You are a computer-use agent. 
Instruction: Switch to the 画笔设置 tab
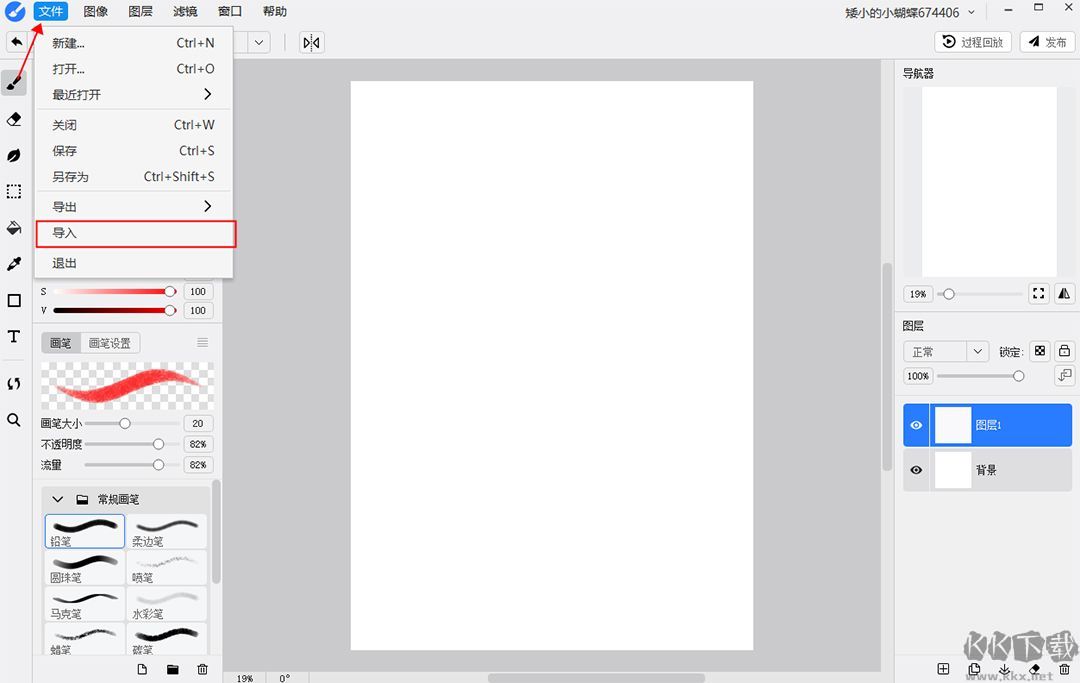pos(110,343)
